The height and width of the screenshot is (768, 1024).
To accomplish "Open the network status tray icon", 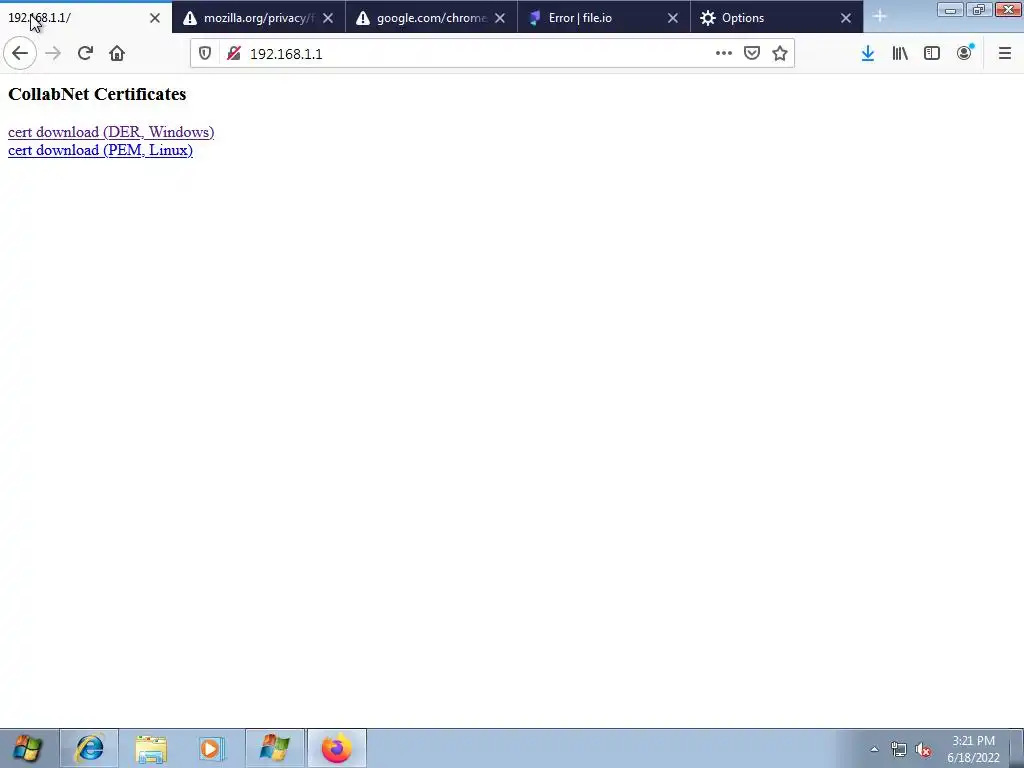I will click(x=899, y=750).
